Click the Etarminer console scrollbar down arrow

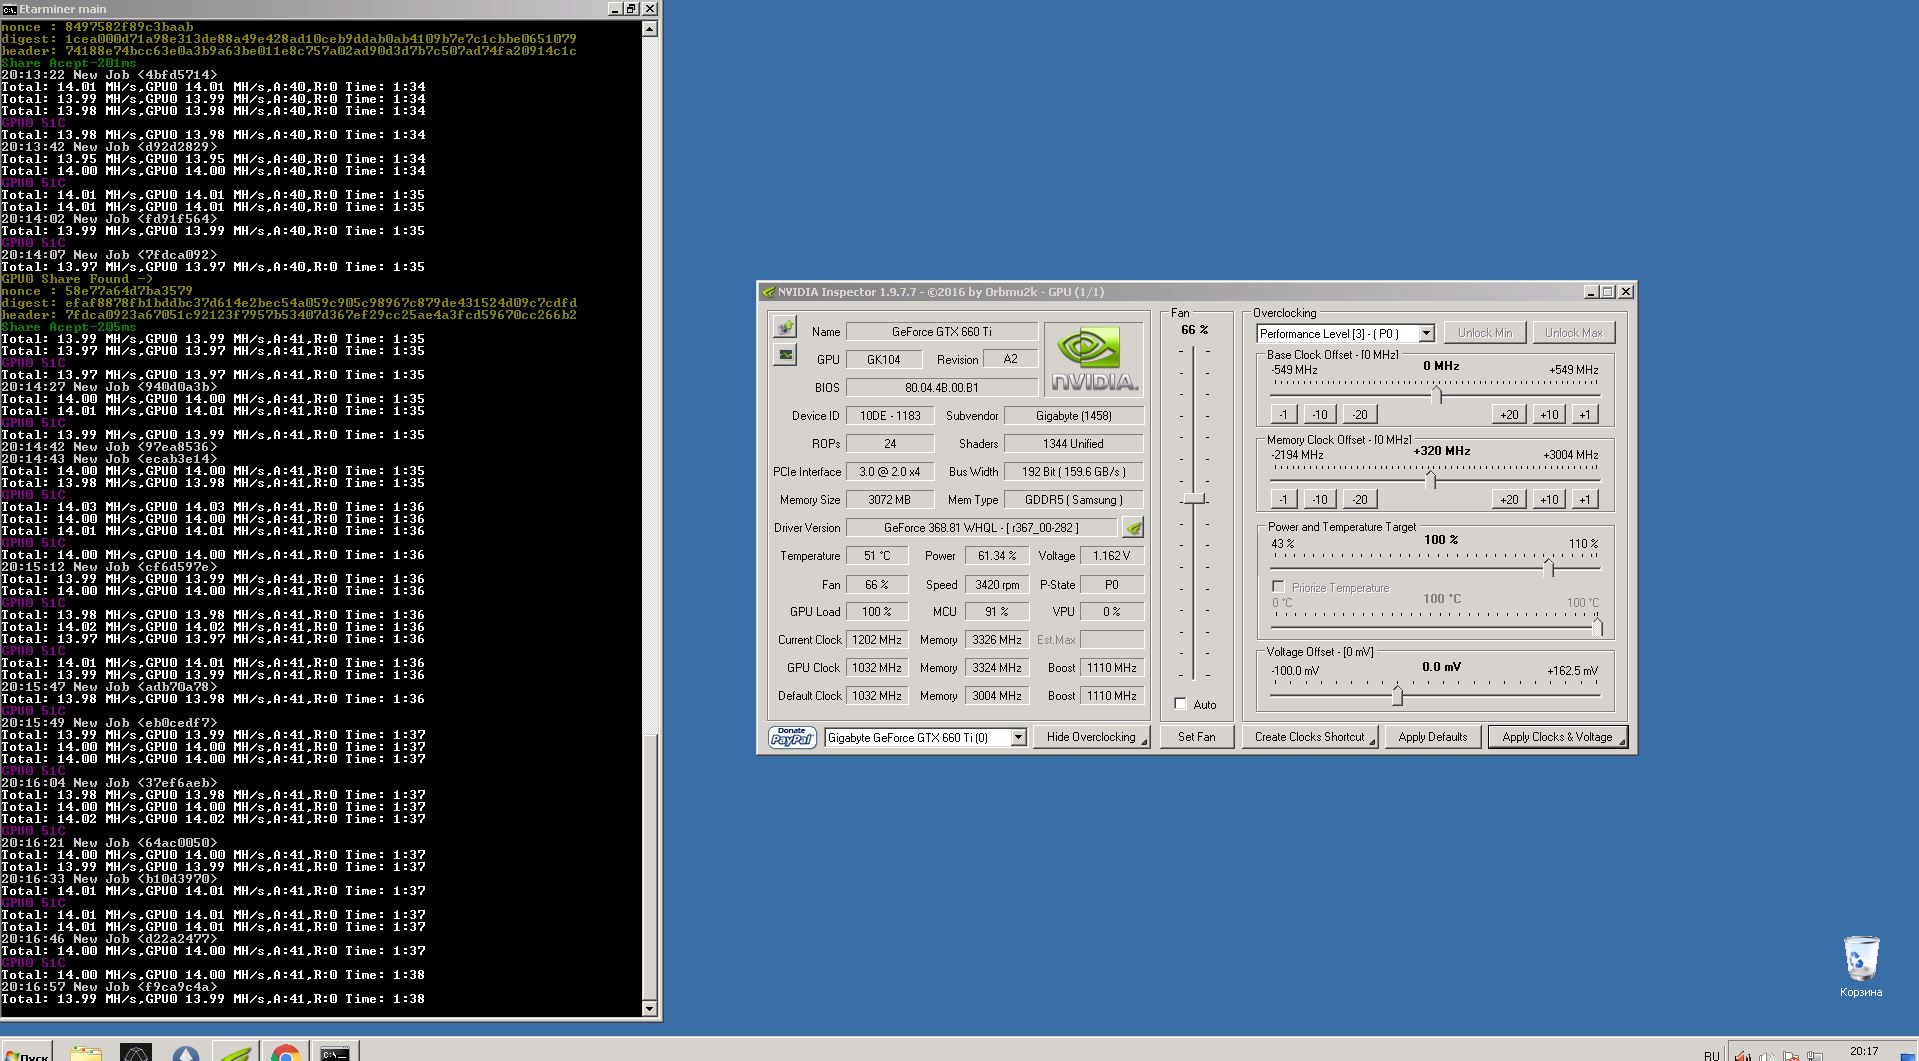649,1009
